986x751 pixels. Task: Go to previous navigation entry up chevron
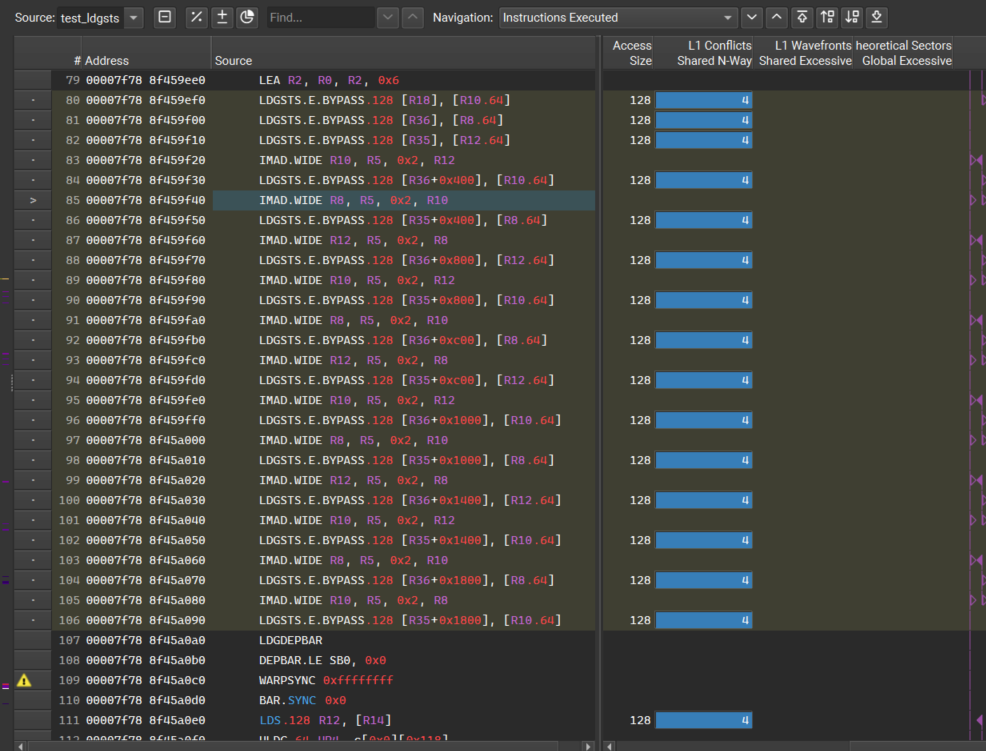(777, 17)
